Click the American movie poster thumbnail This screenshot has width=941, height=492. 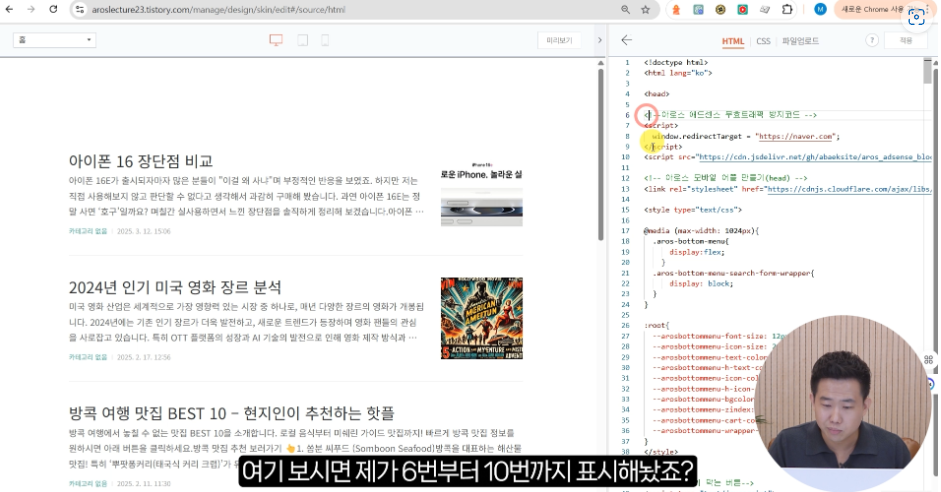[481, 318]
